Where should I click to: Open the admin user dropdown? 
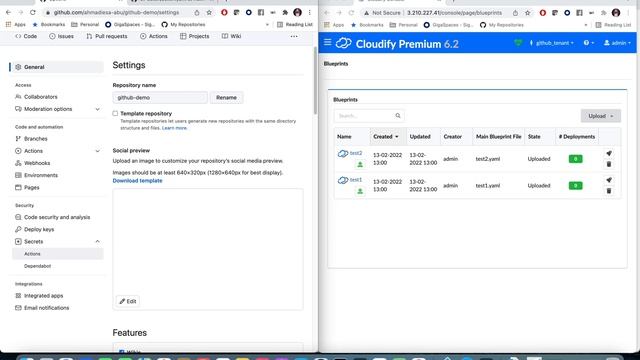(x=617, y=43)
